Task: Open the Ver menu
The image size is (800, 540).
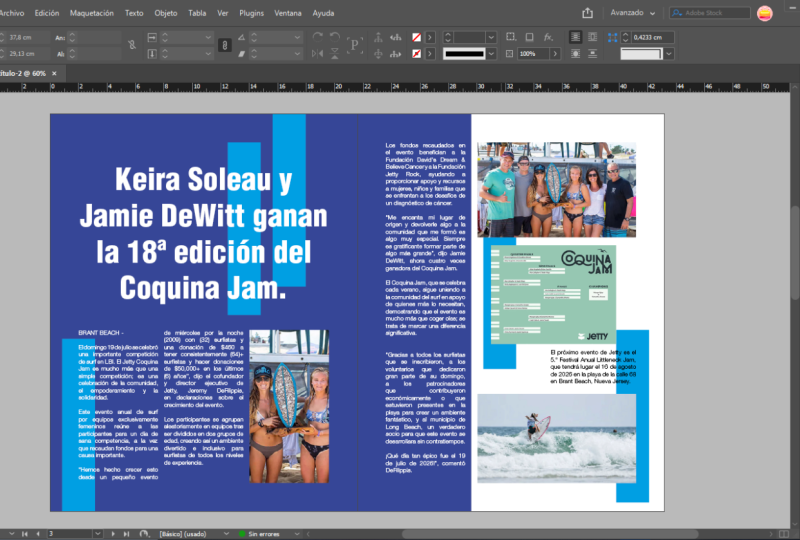Action: pyautogui.click(x=222, y=13)
